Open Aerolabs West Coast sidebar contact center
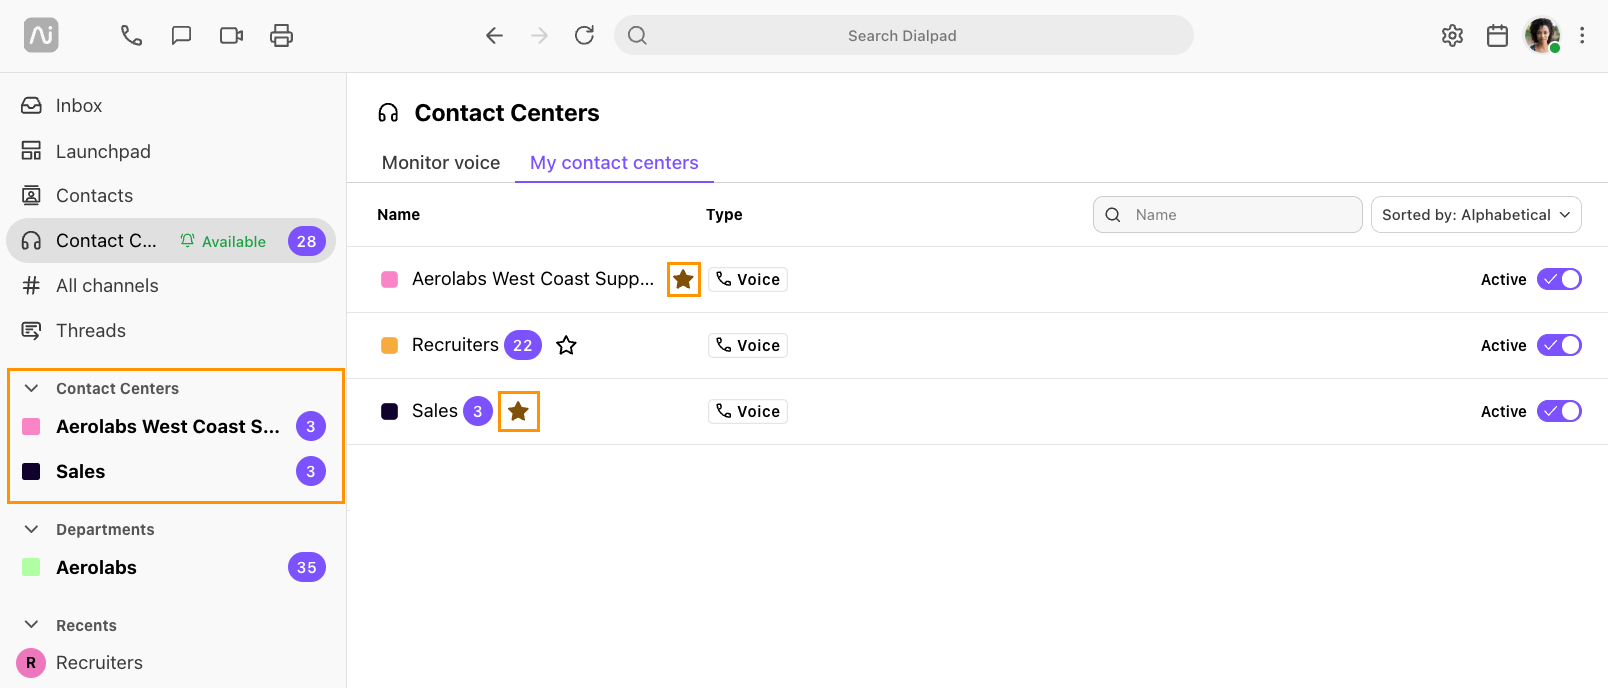Viewport: 1608px width, 688px height. tap(171, 427)
